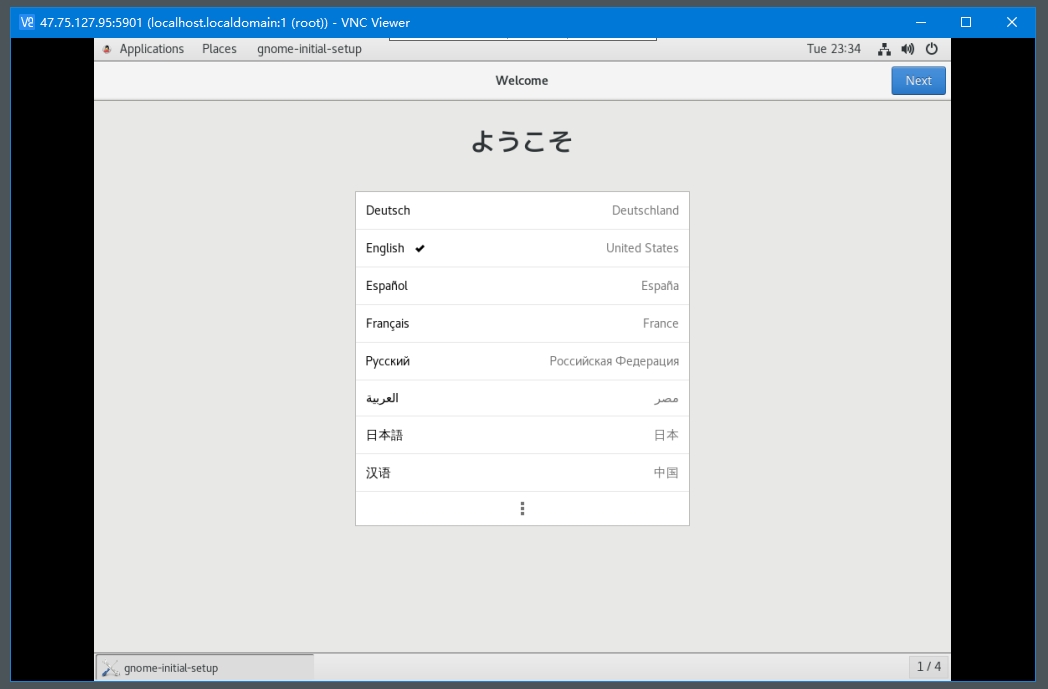Click the volume speaker icon
The image size is (1048, 689).
coord(907,49)
